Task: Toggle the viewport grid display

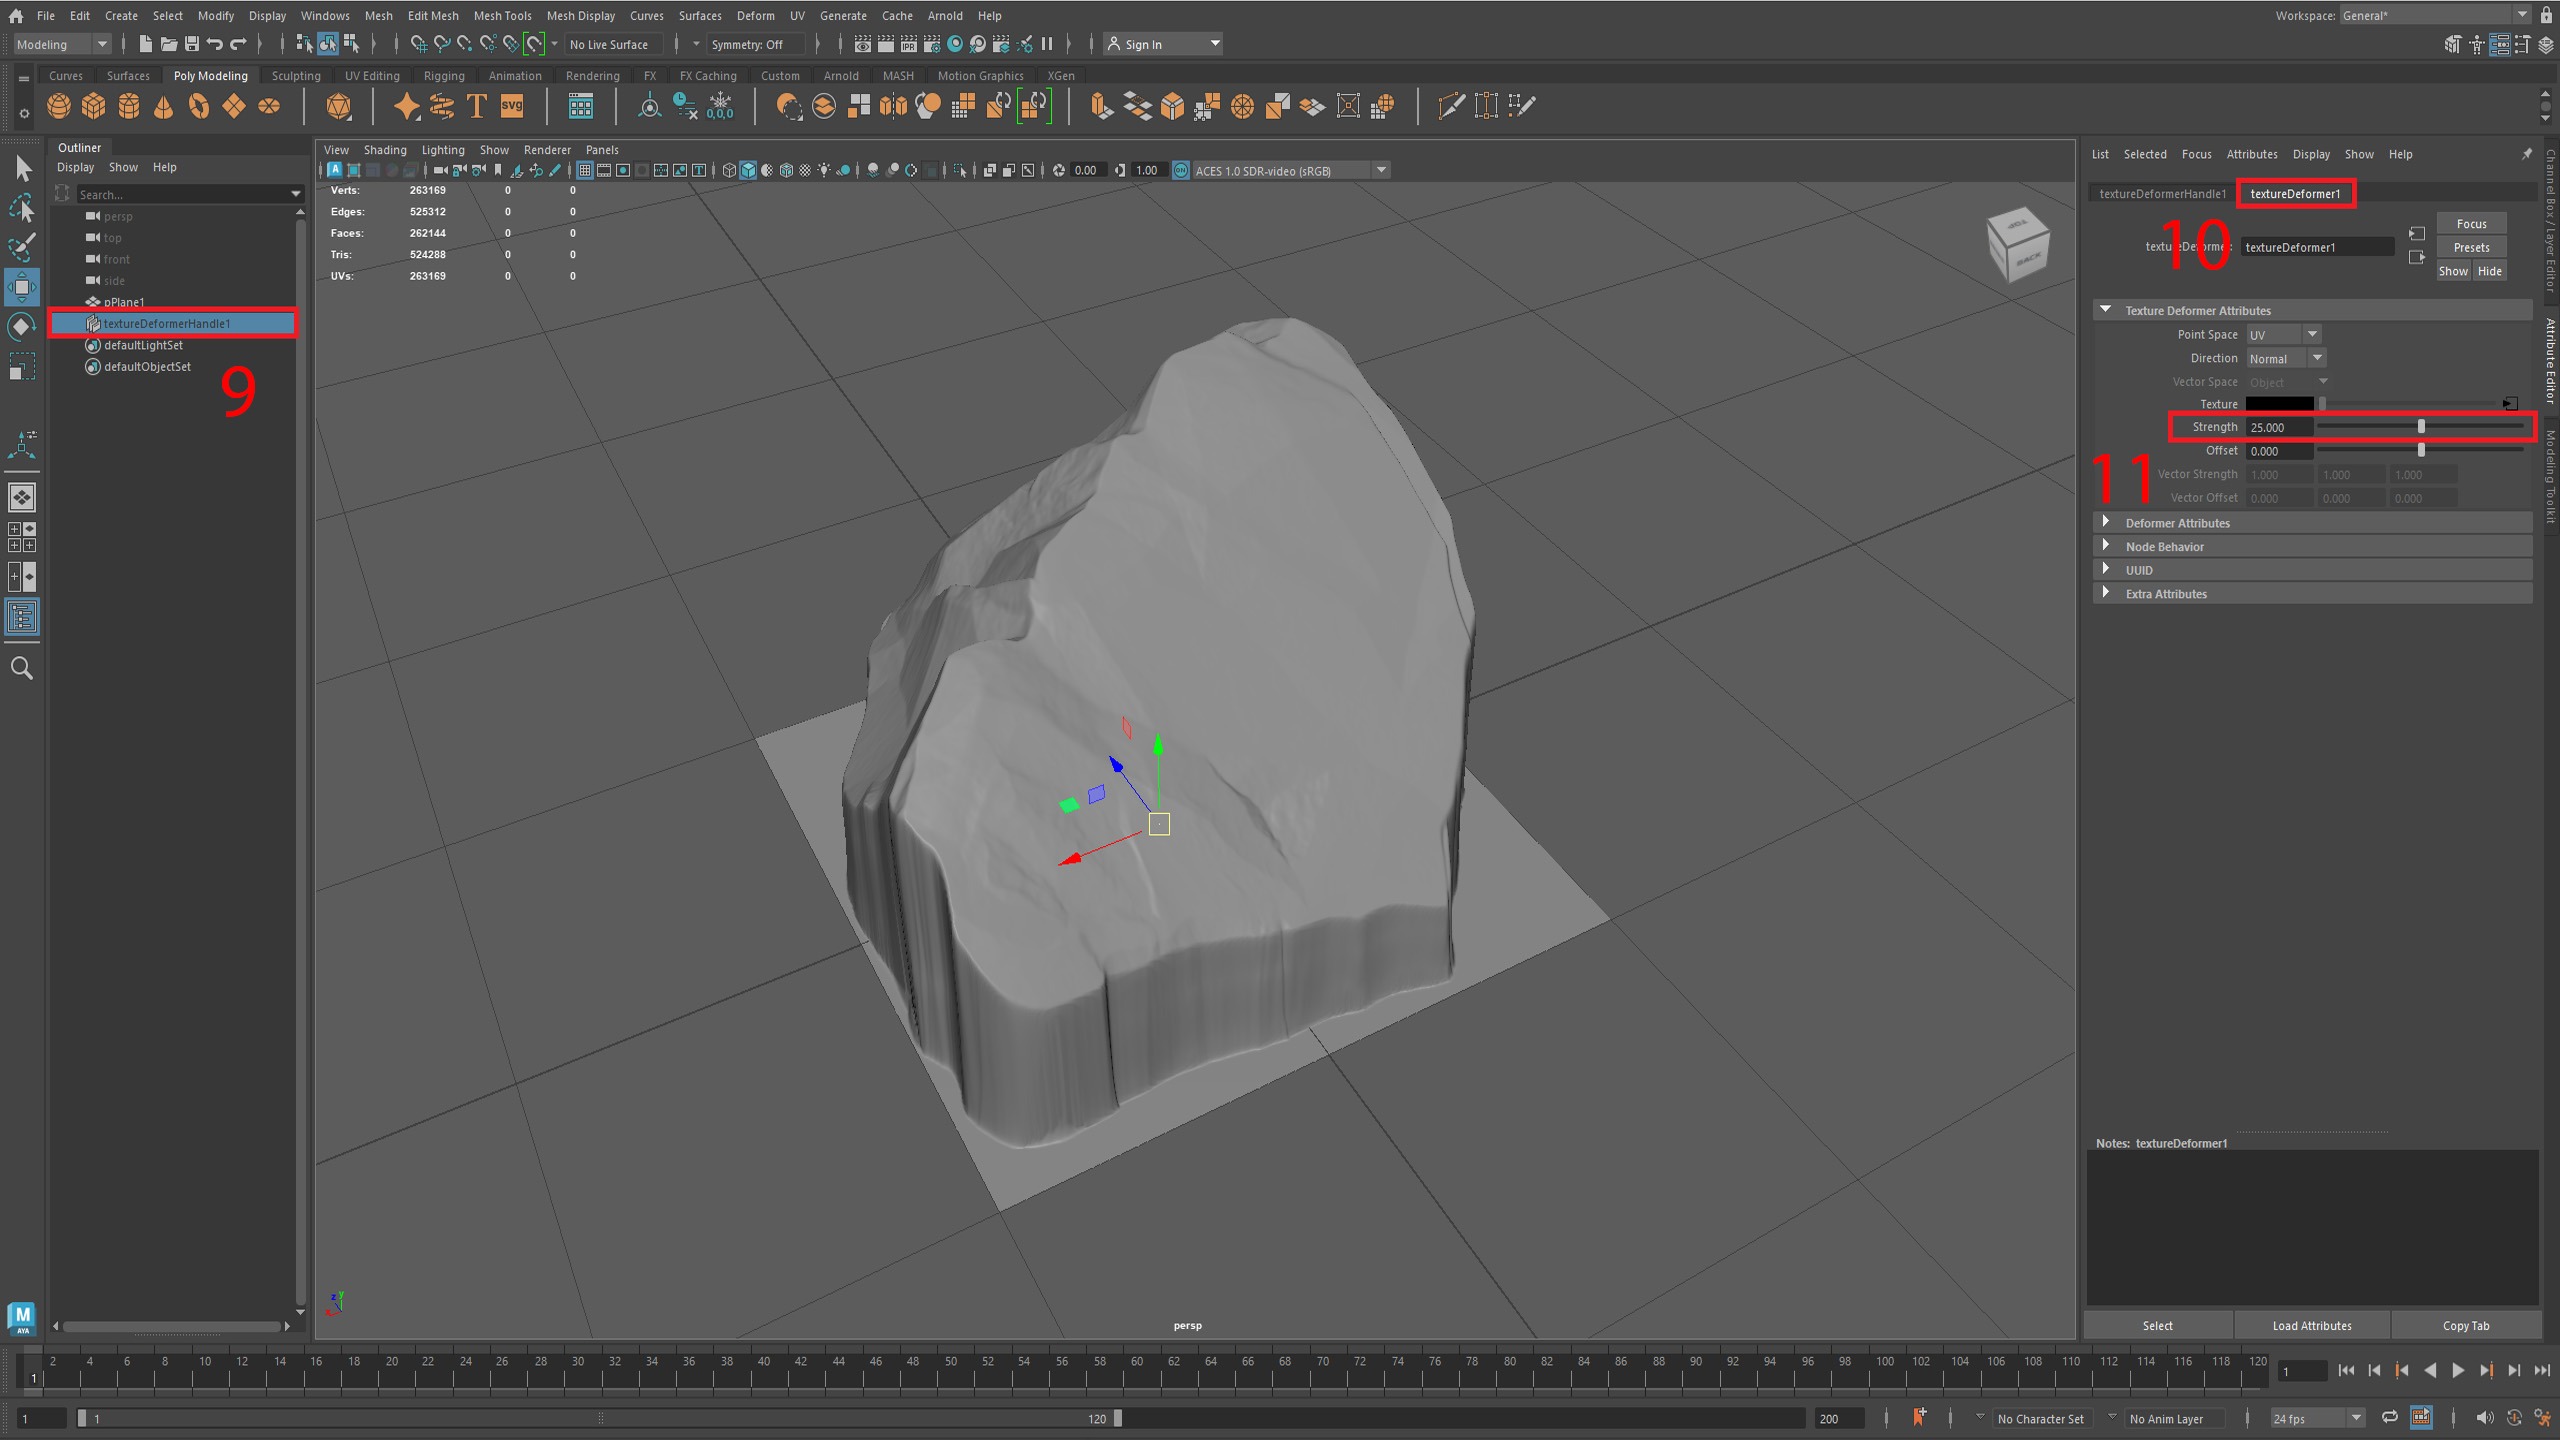Action: click(x=585, y=170)
